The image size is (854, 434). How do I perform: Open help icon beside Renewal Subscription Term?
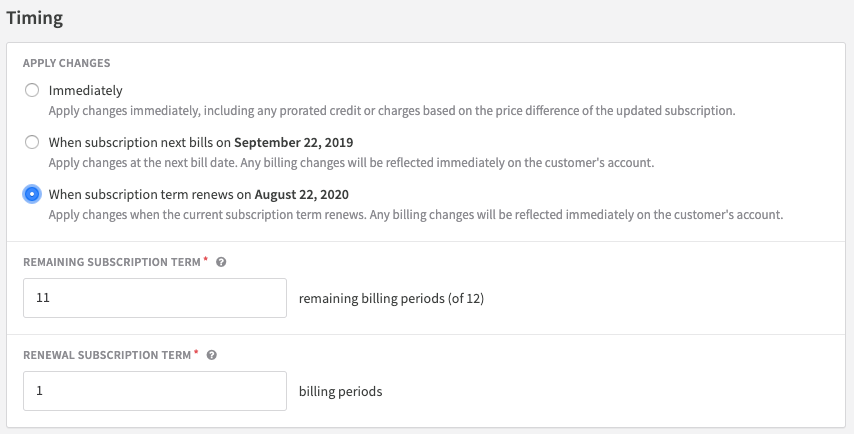pyautogui.click(x=212, y=355)
